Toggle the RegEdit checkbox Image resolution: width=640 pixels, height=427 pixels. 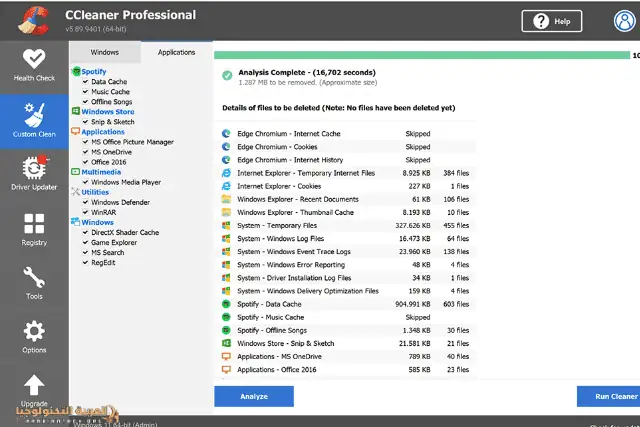pyautogui.click(x=85, y=262)
